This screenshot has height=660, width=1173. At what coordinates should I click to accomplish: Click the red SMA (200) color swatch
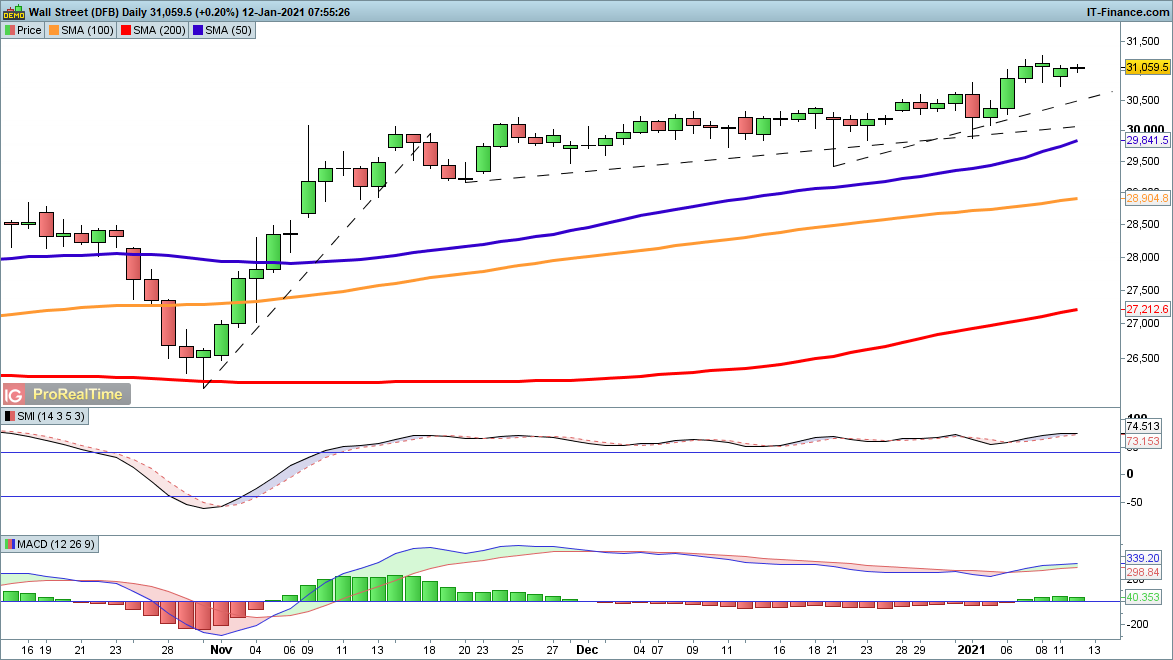click(125, 30)
